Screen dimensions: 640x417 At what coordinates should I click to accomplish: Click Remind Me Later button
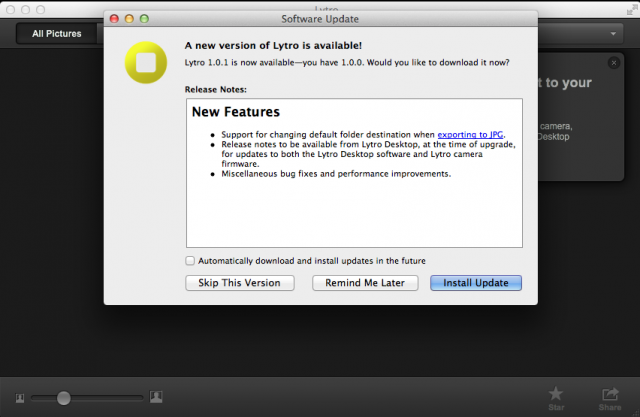pyautogui.click(x=365, y=283)
